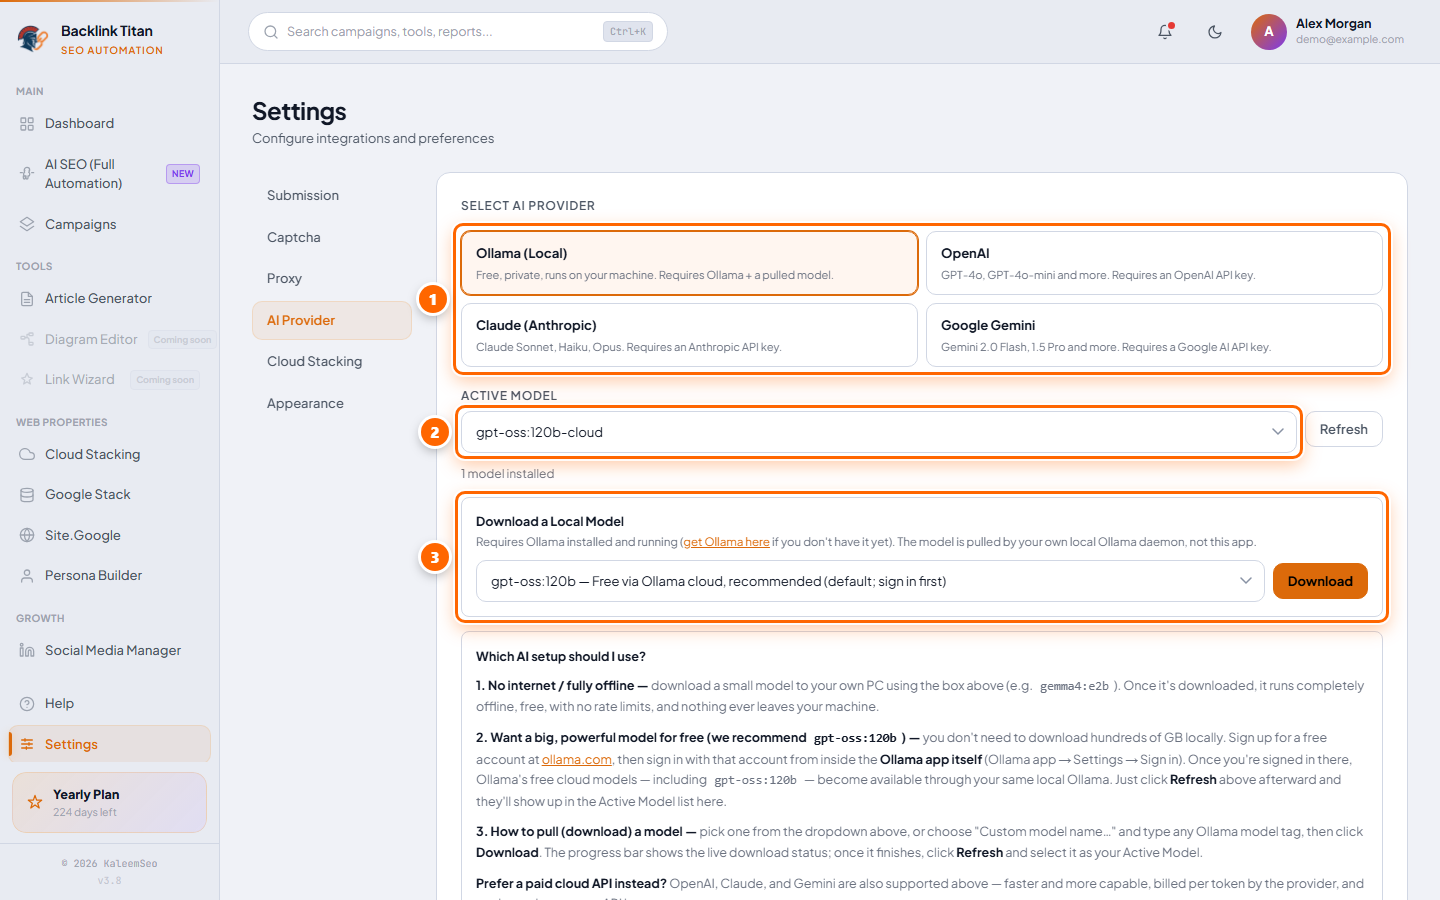Screen dimensions: 1440x900
Task: Click the search magnifier icon
Action: (271, 32)
